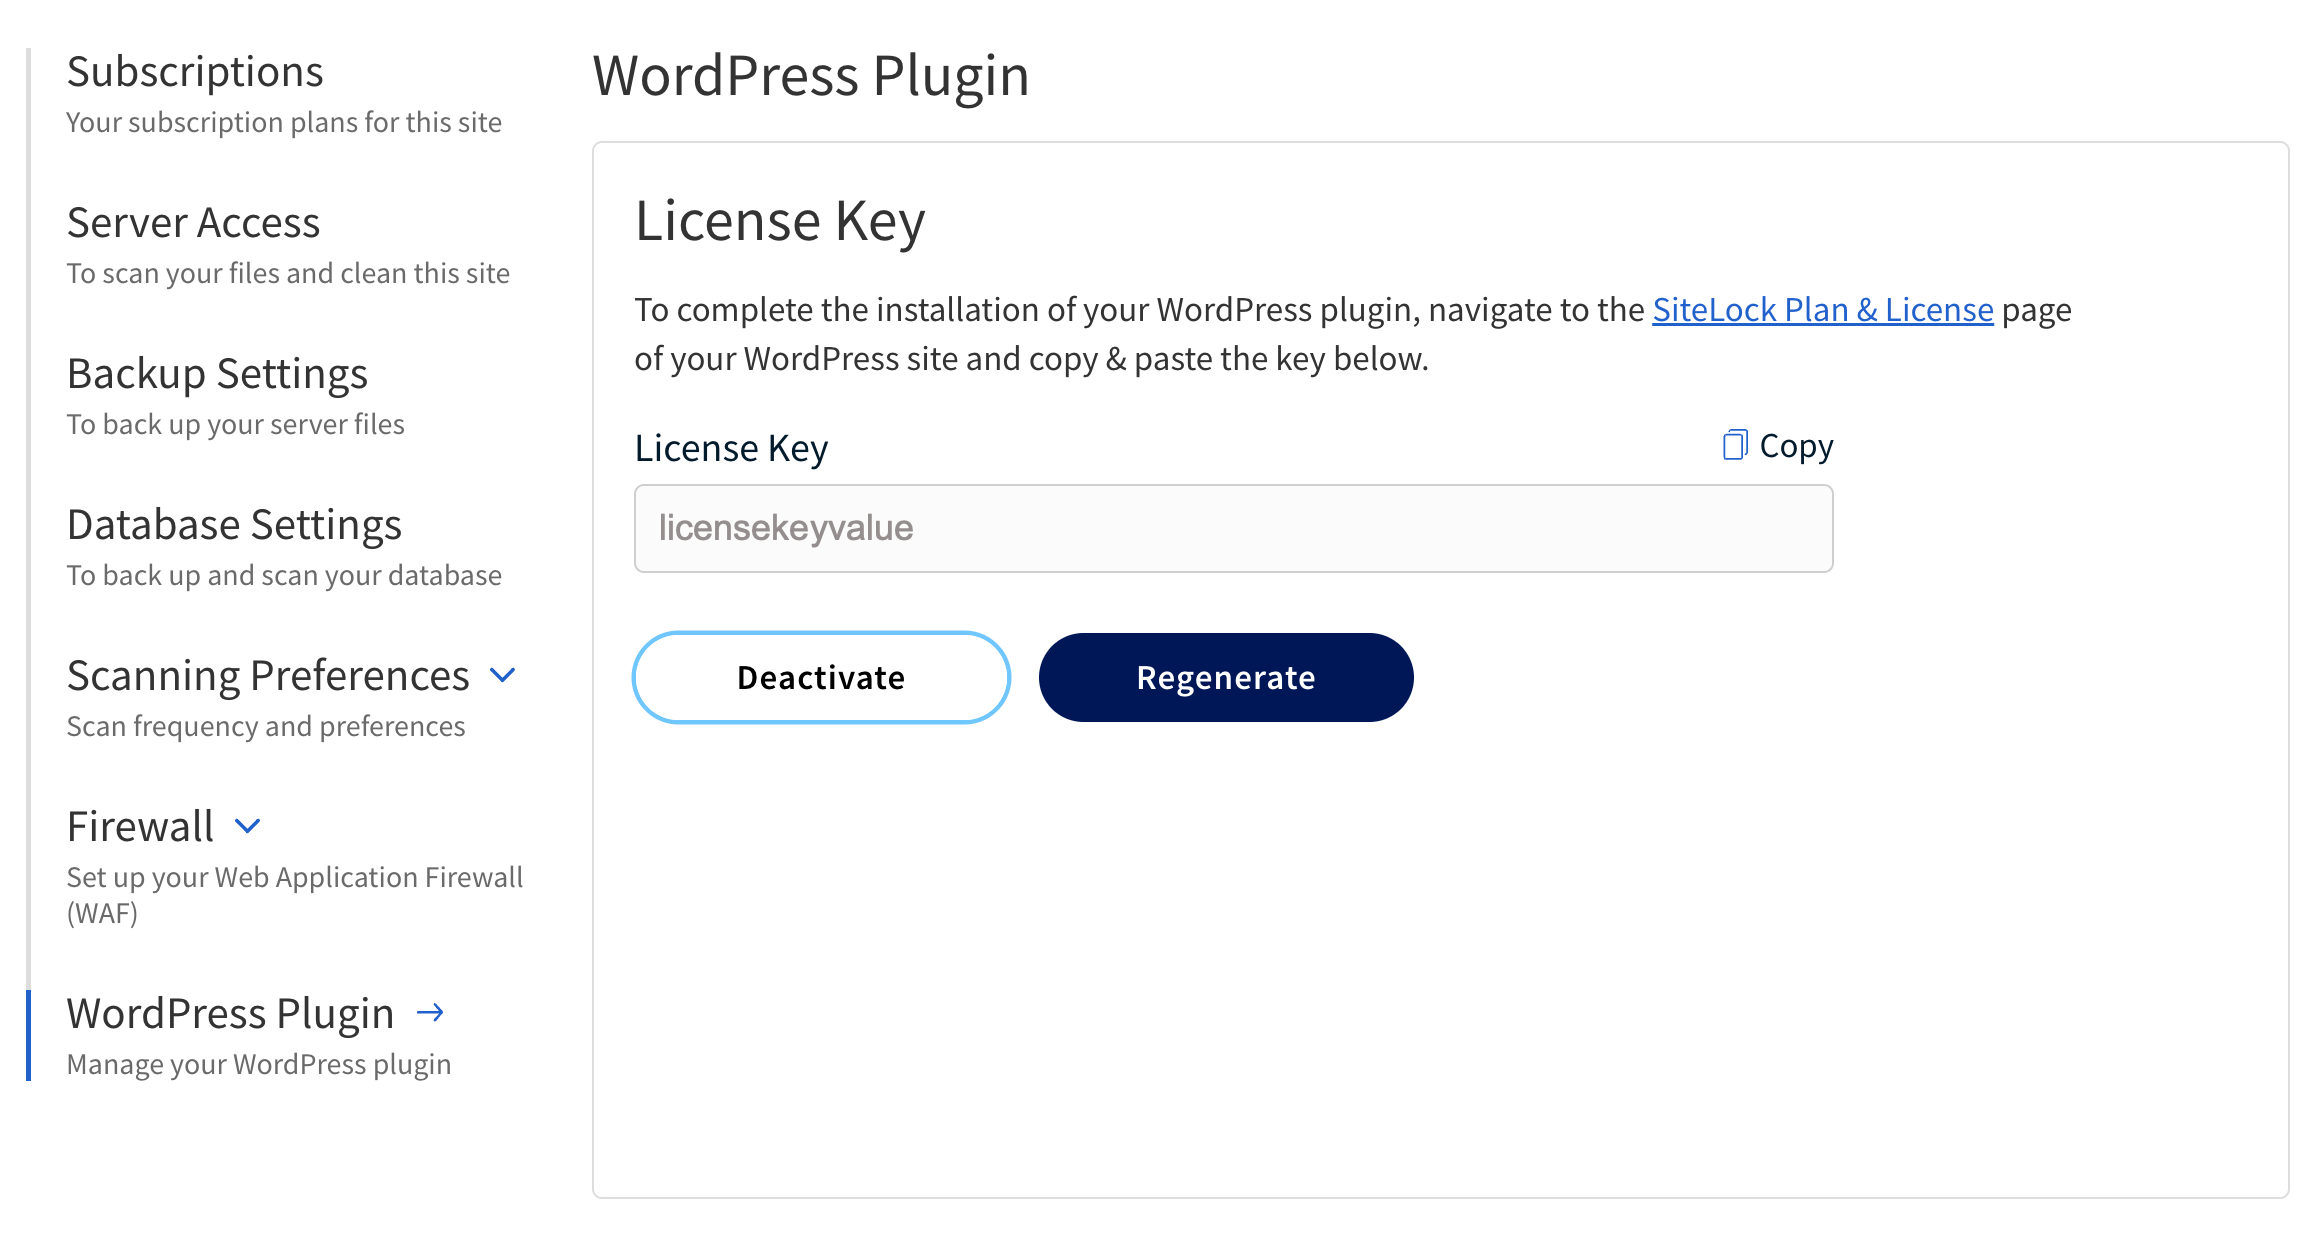This screenshot has width=2316, height=1242.
Task: Expand the Scanning Preferences chevron
Action: pyautogui.click(x=503, y=675)
